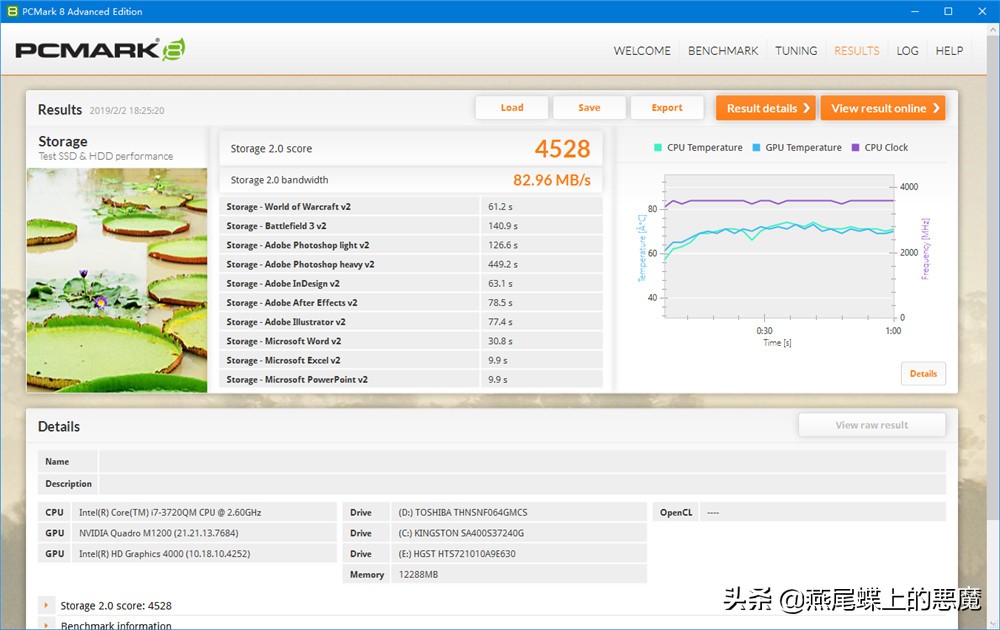1000x630 pixels.
Task: Export the benchmark result
Action: 666,108
